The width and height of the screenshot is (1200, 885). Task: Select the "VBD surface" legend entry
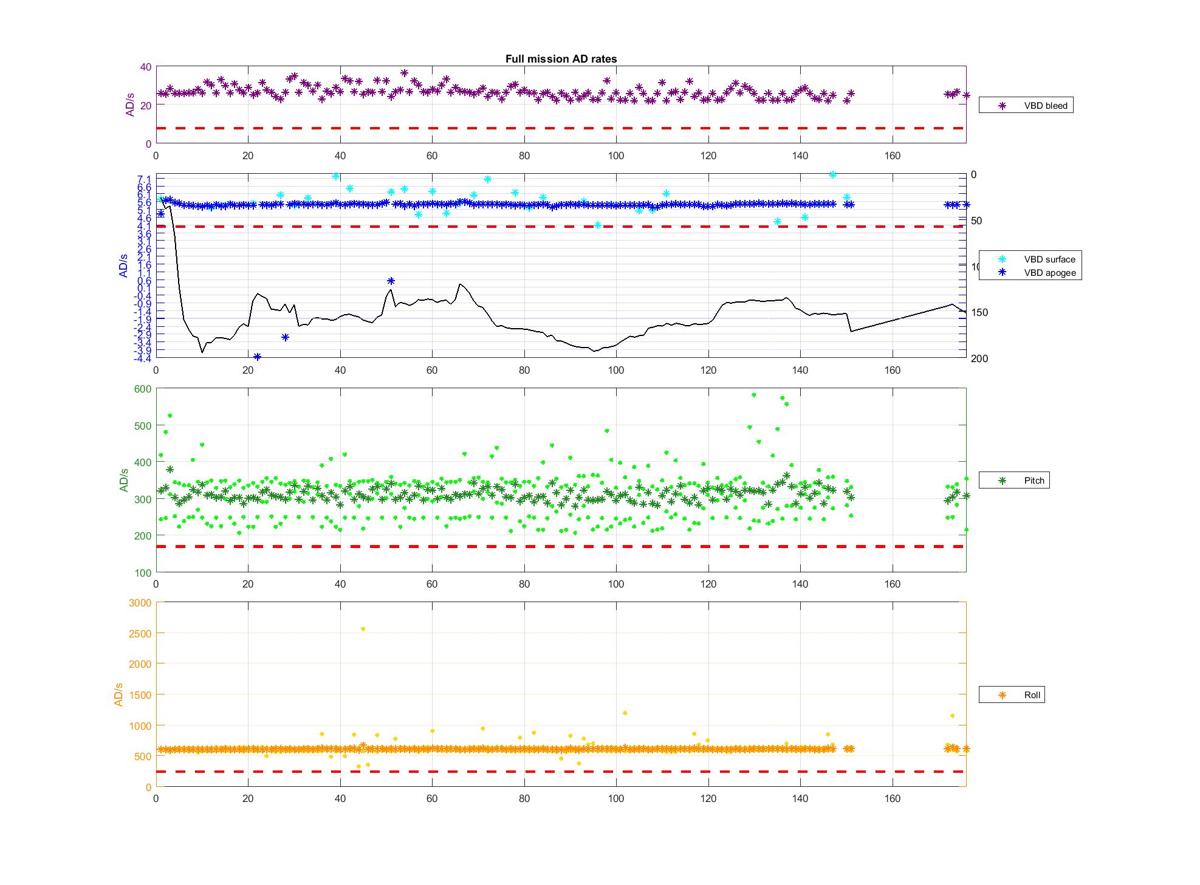point(1032,258)
